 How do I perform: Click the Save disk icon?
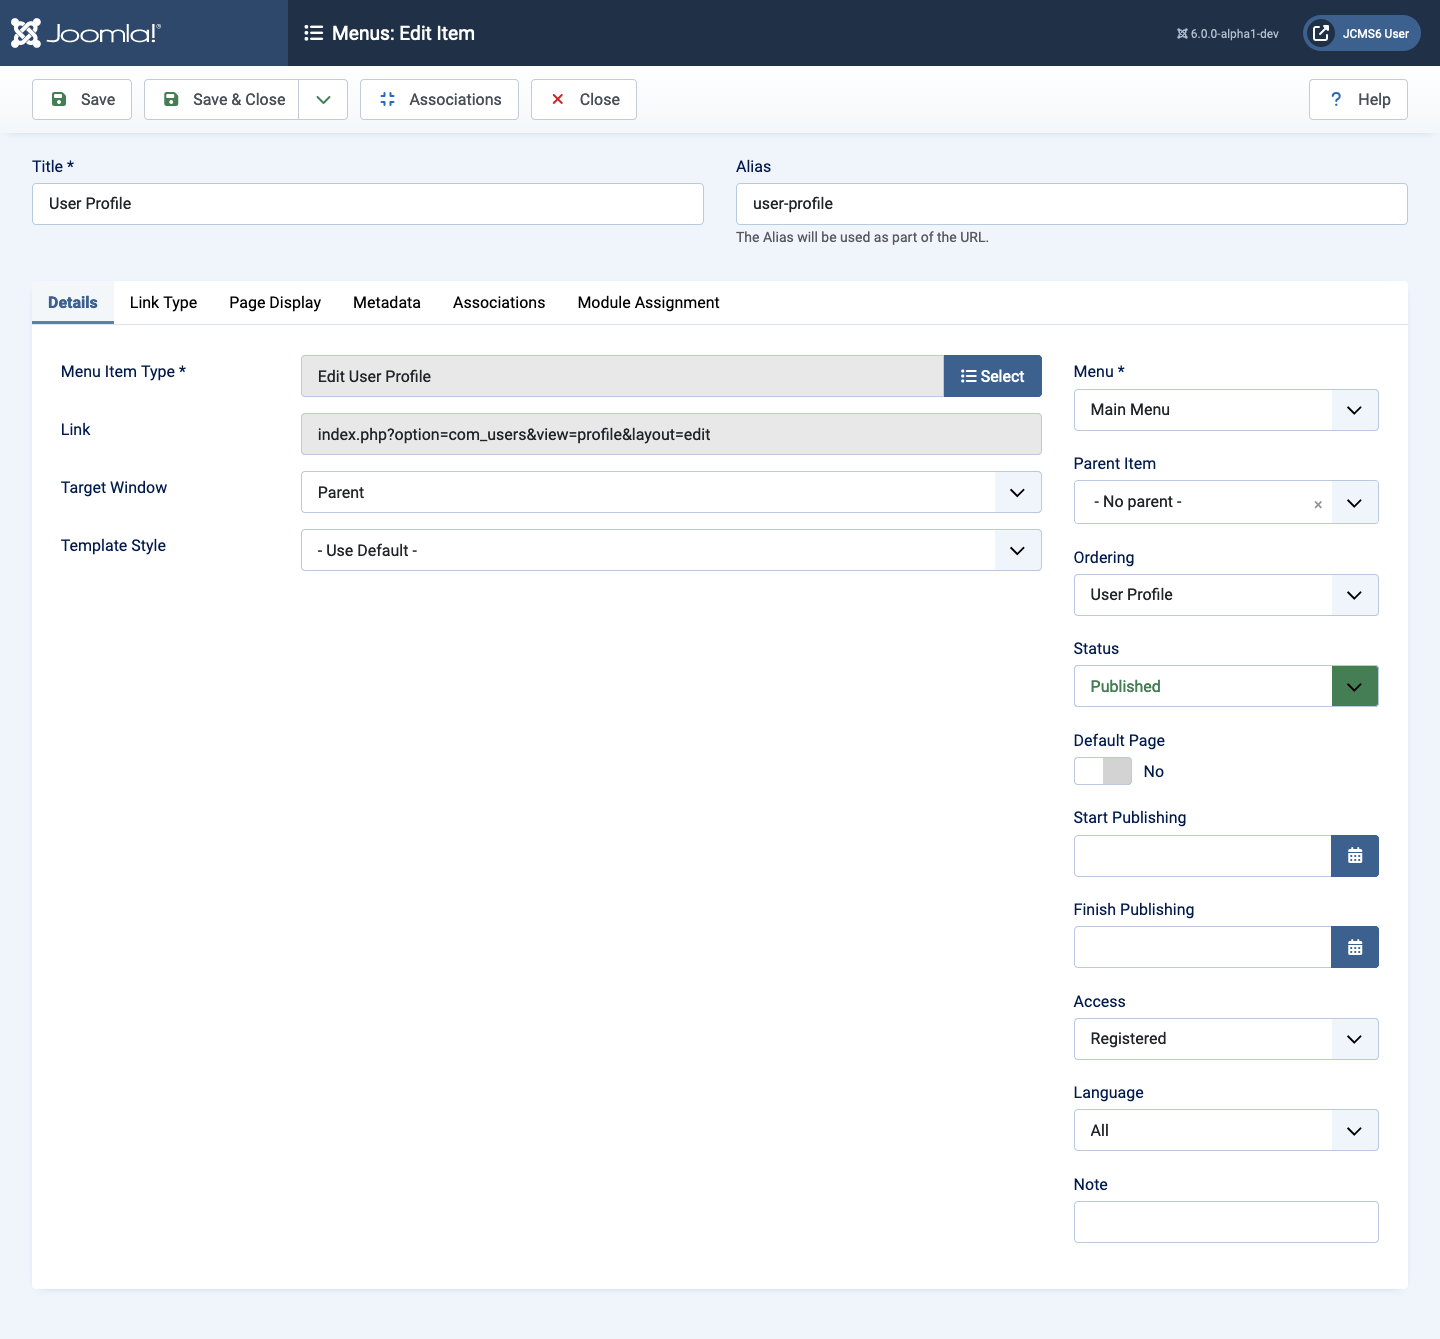click(x=60, y=99)
